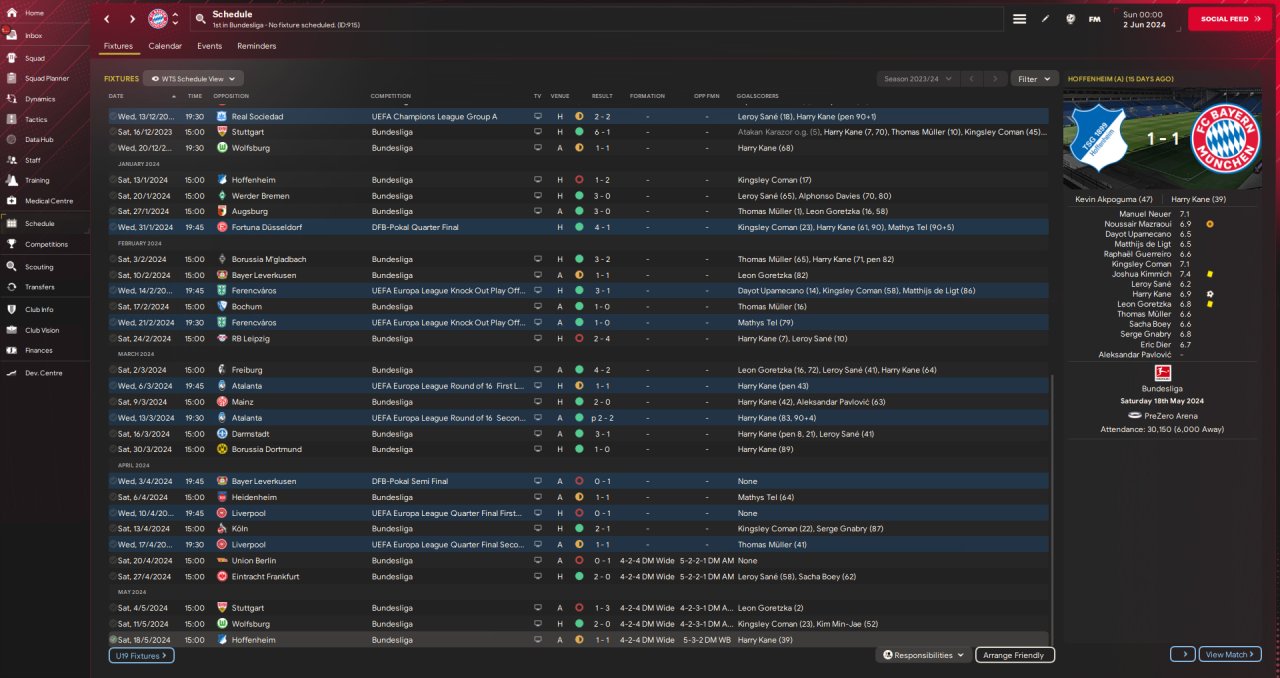Click the U19 Fixtures button

click(141, 655)
